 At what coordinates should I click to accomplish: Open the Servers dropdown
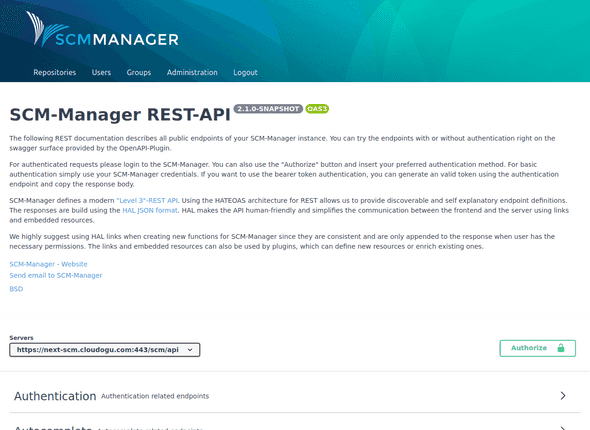(x=105, y=350)
